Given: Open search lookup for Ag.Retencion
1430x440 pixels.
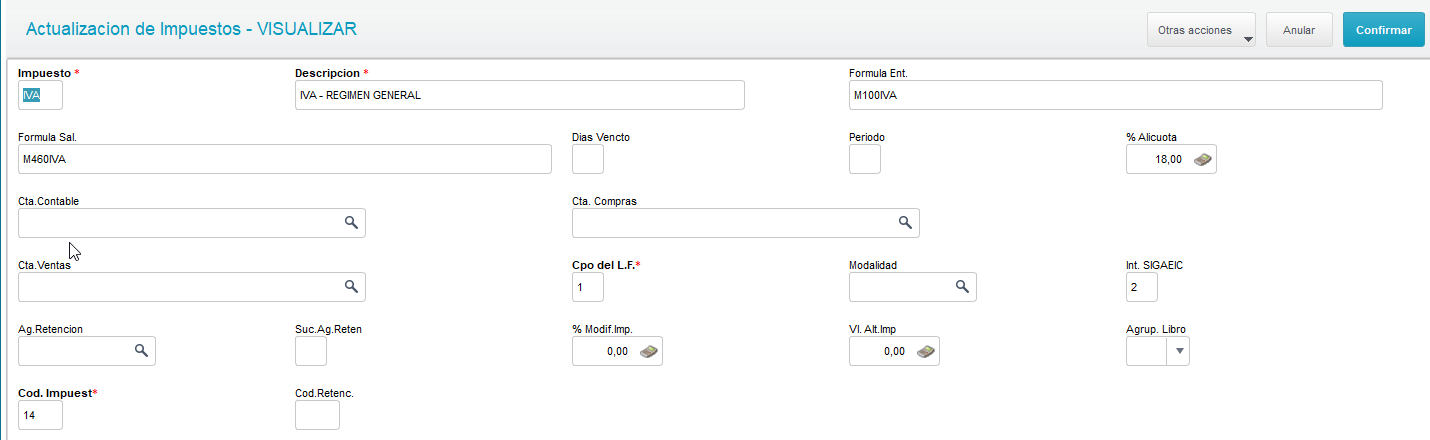Looking at the screenshot, I should click(x=141, y=351).
